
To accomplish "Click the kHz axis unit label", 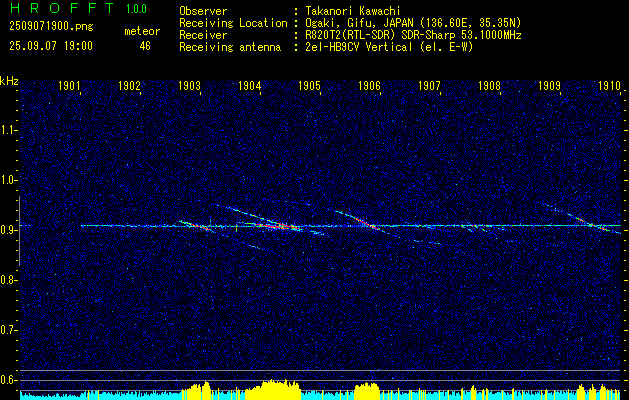I will point(10,81).
